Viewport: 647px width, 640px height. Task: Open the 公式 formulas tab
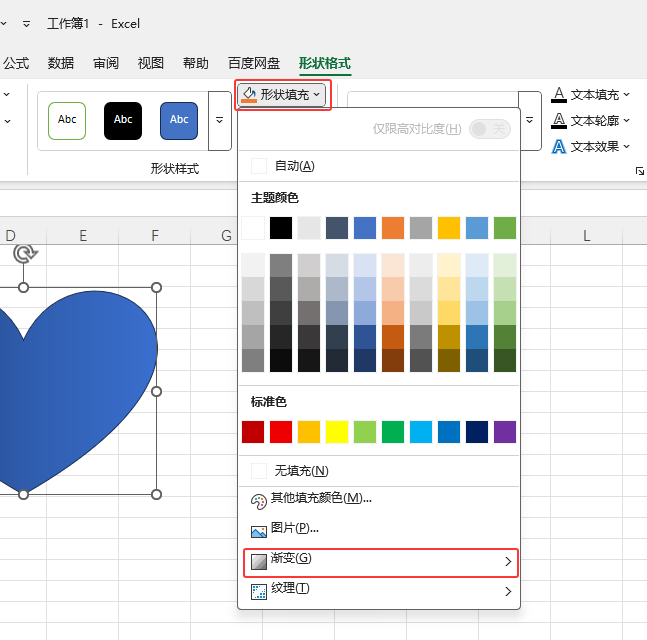16,63
